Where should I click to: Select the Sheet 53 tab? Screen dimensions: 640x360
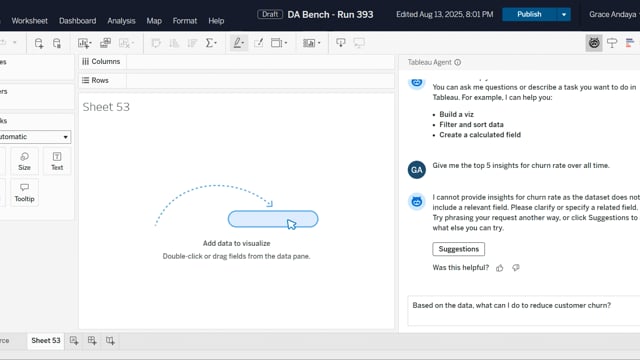pyautogui.click(x=46, y=340)
